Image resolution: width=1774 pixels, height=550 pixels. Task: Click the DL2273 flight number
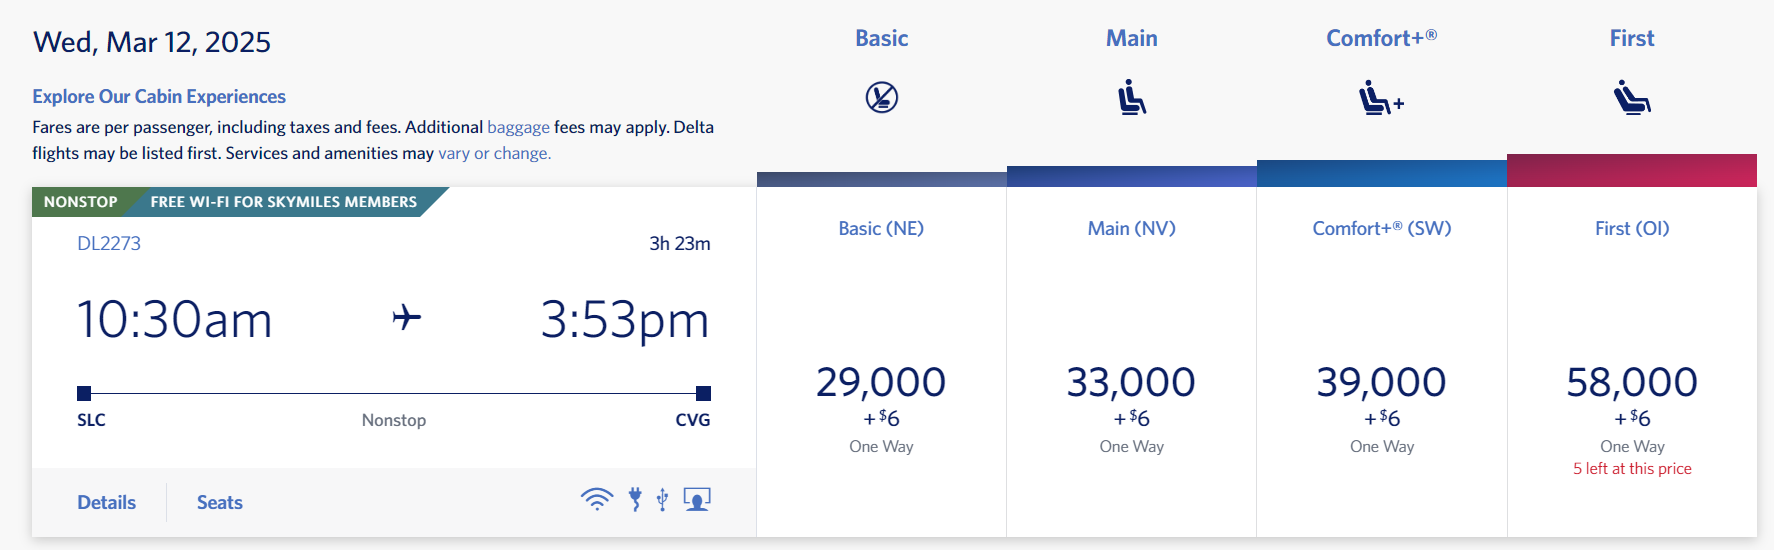(x=109, y=243)
